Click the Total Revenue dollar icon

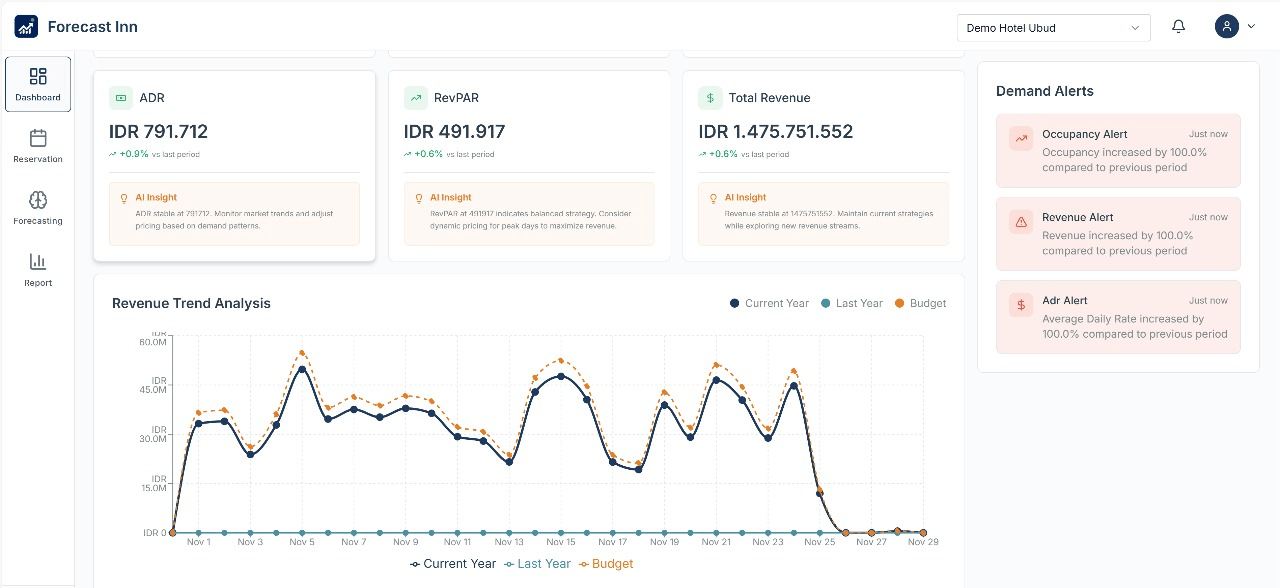710,98
